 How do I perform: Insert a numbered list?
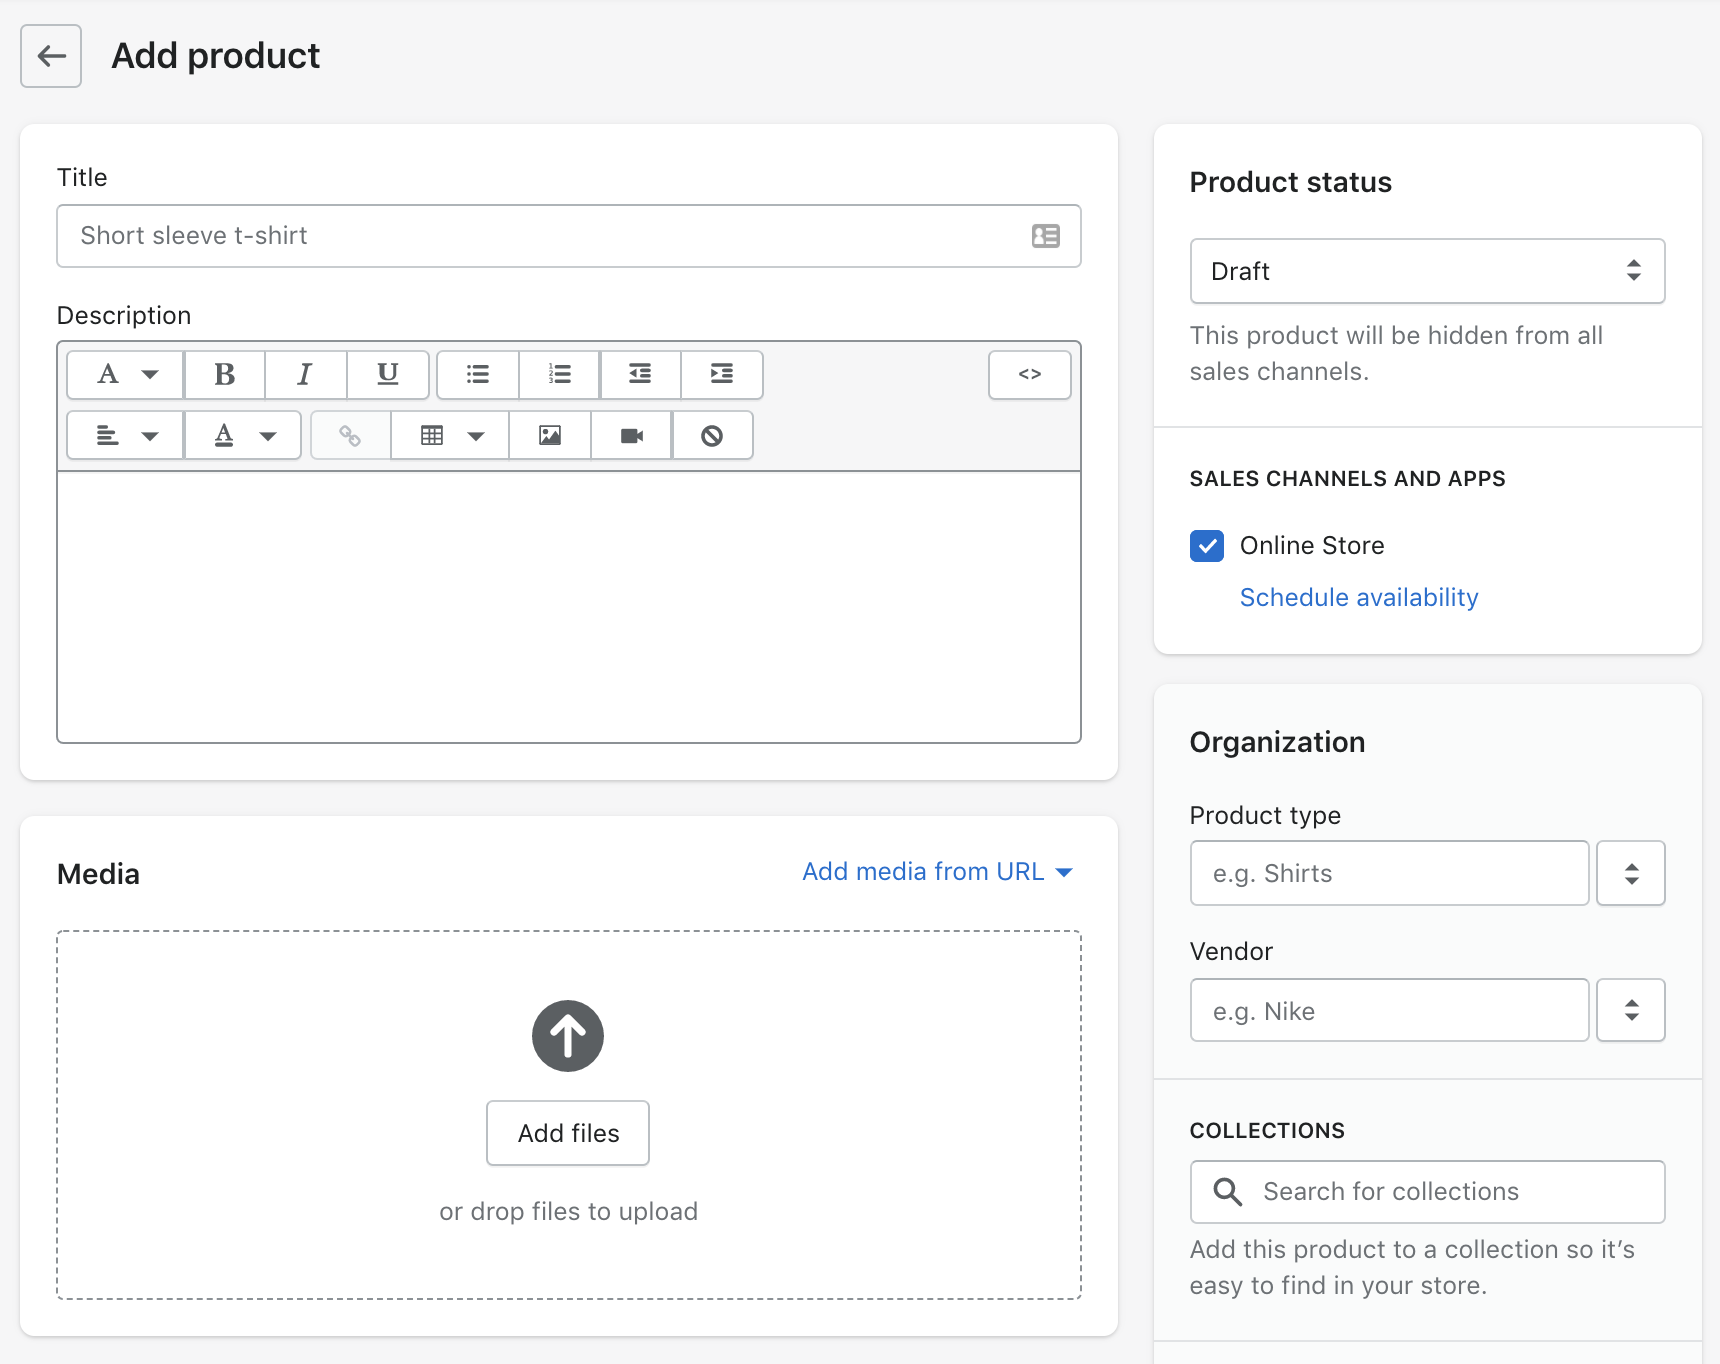[x=559, y=375]
